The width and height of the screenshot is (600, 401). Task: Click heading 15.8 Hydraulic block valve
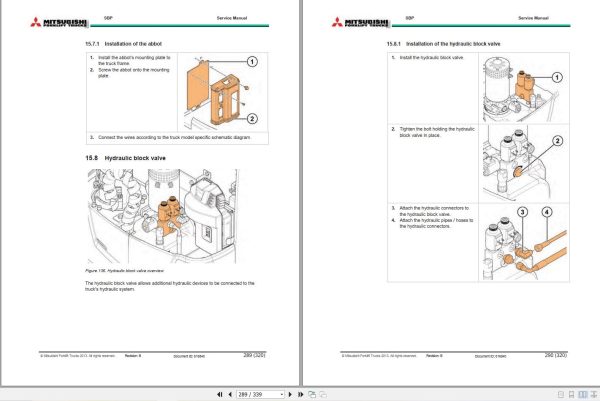[126, 158]
